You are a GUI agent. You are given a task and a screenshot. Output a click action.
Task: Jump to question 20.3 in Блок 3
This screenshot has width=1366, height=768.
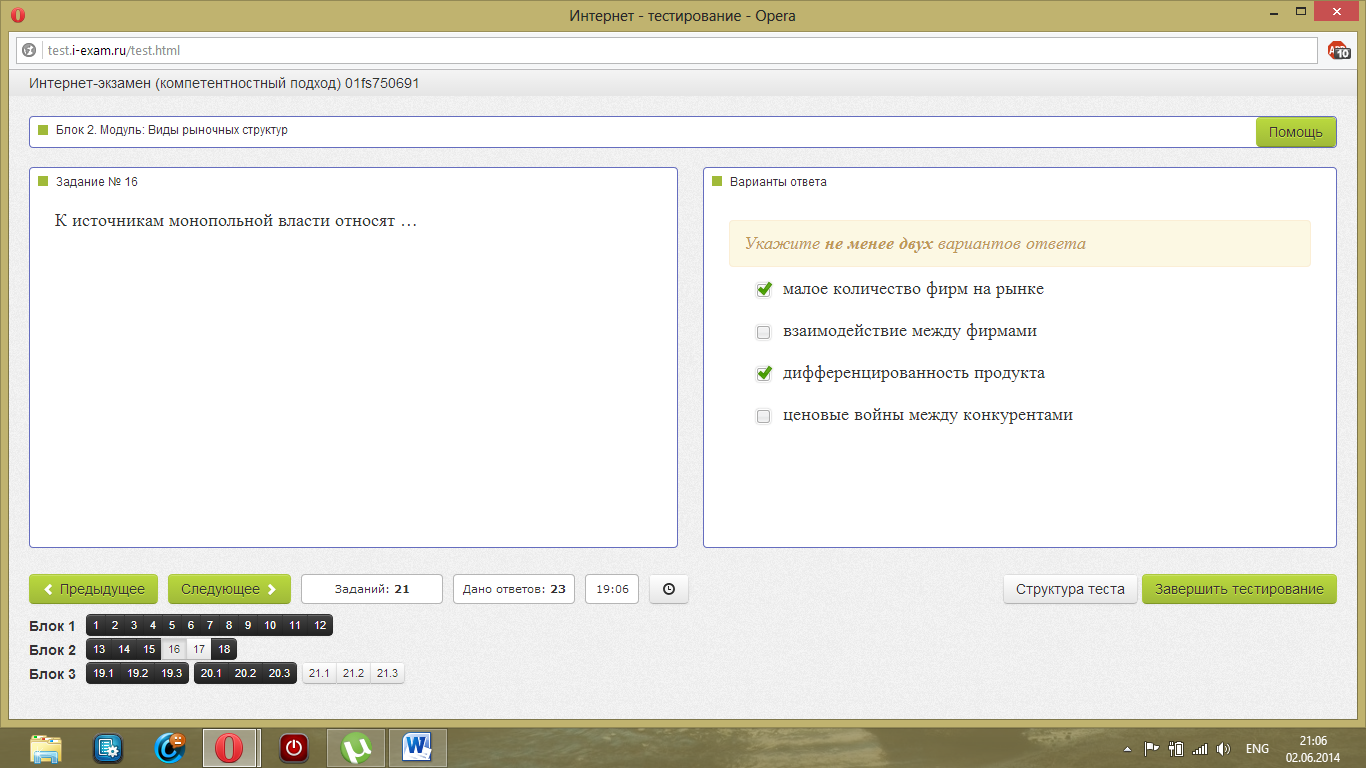pyautogui.click(x=279, y=673)
